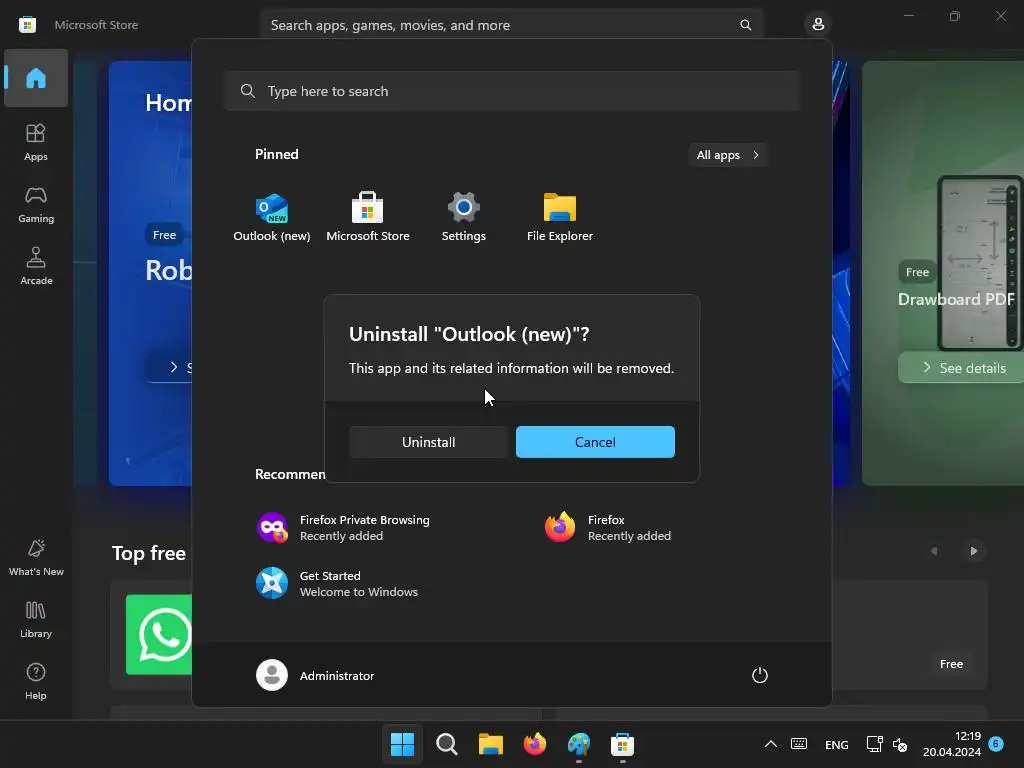The image size is (1024, 768).
Task: Open Help in Microsoft Store sidebar
Action: pos(36,681)
